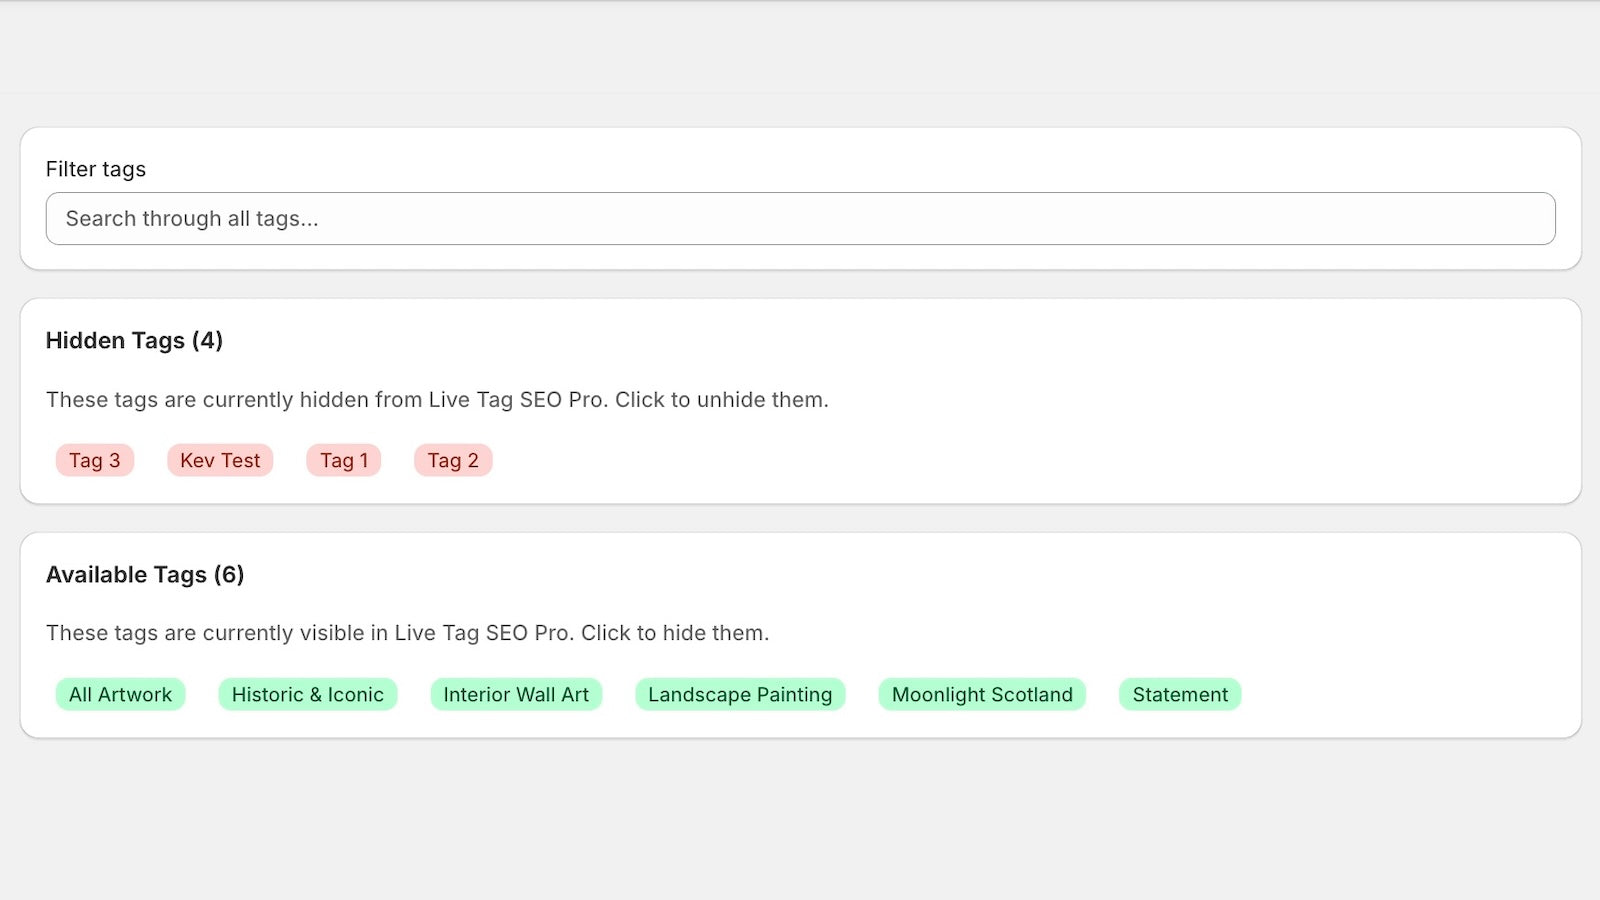Hide the 'Interior Wall Art' tag
Screen dimensions: 1600x900
516,694
